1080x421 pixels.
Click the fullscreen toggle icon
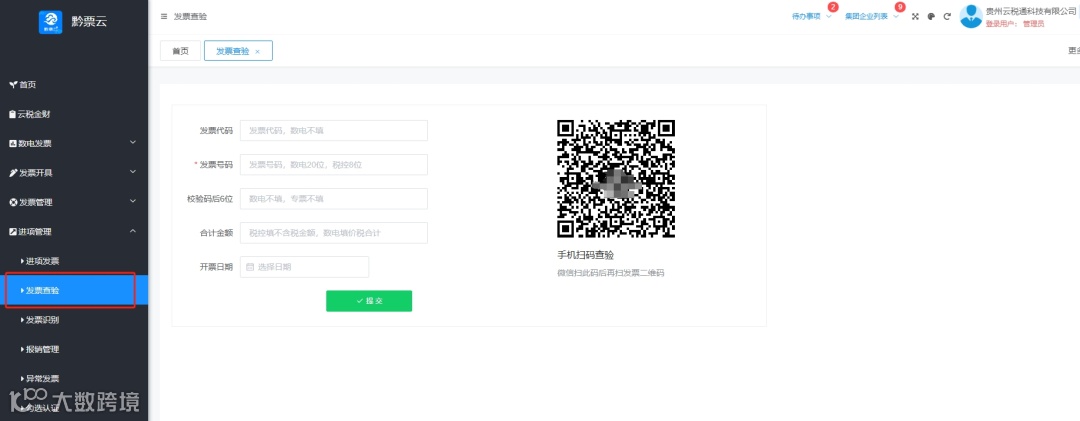click(x=915, y=17)
